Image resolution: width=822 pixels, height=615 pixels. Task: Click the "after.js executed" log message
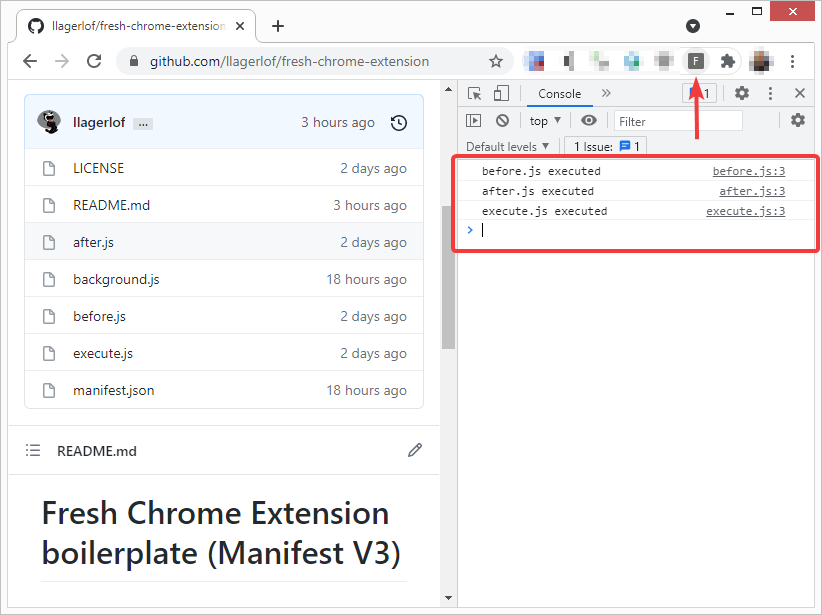click(x=538, y=191)
